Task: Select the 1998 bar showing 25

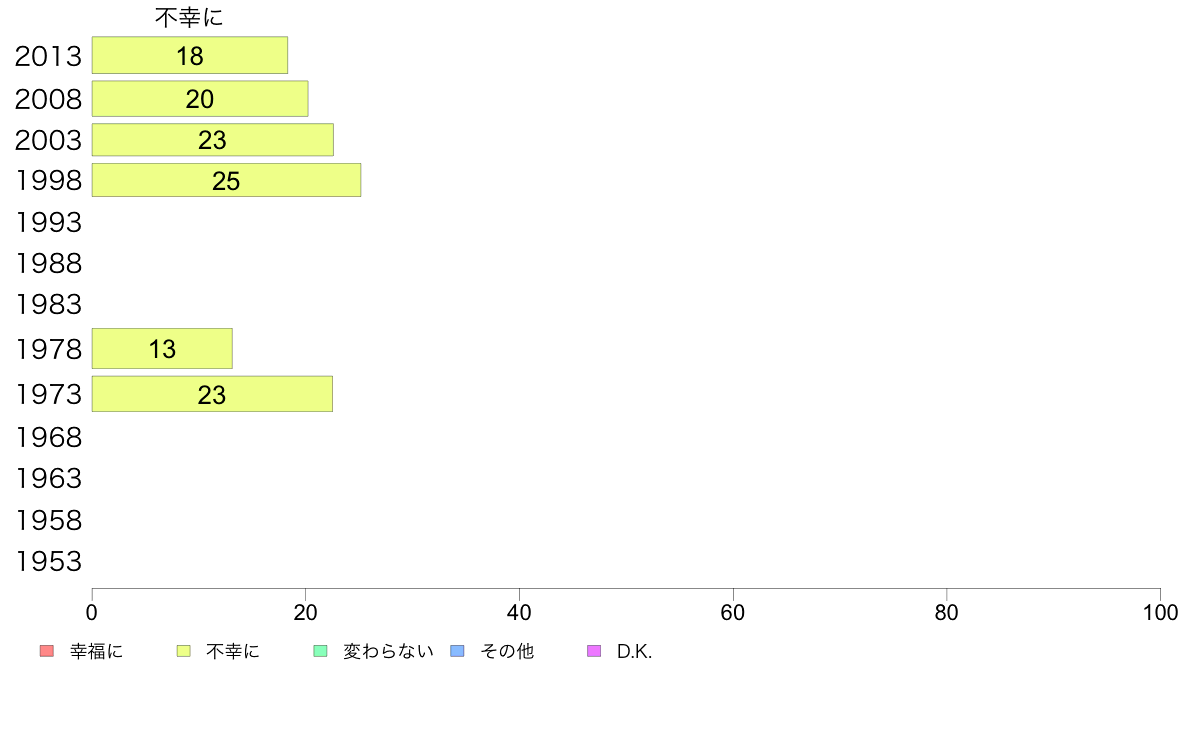Action: [227, 180]
